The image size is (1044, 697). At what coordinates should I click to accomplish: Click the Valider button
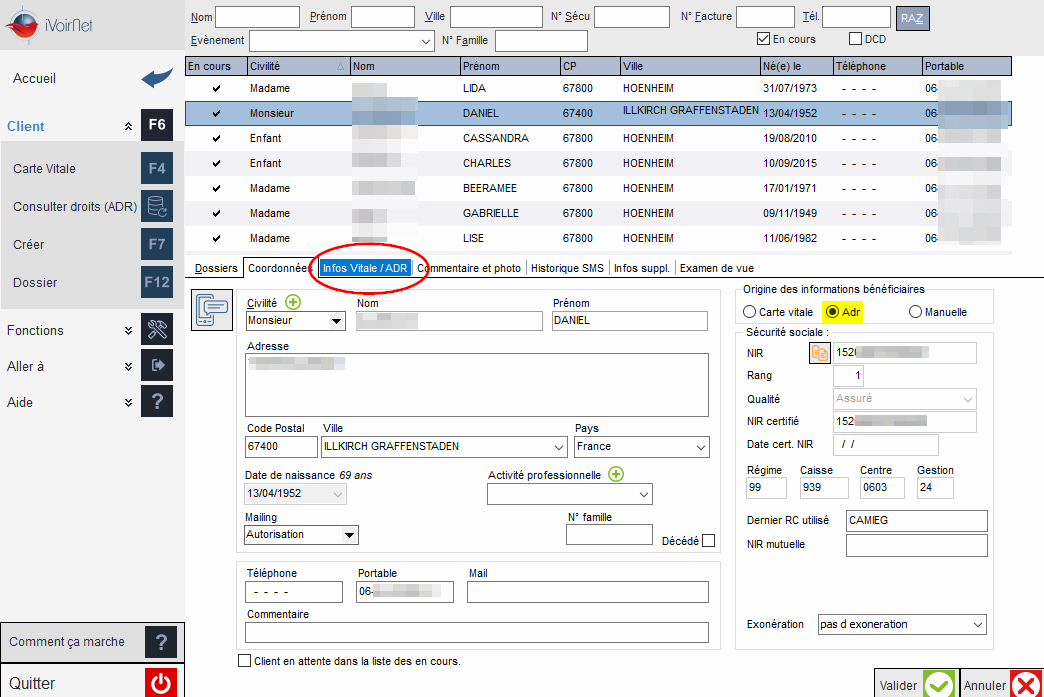click(916, 684)
